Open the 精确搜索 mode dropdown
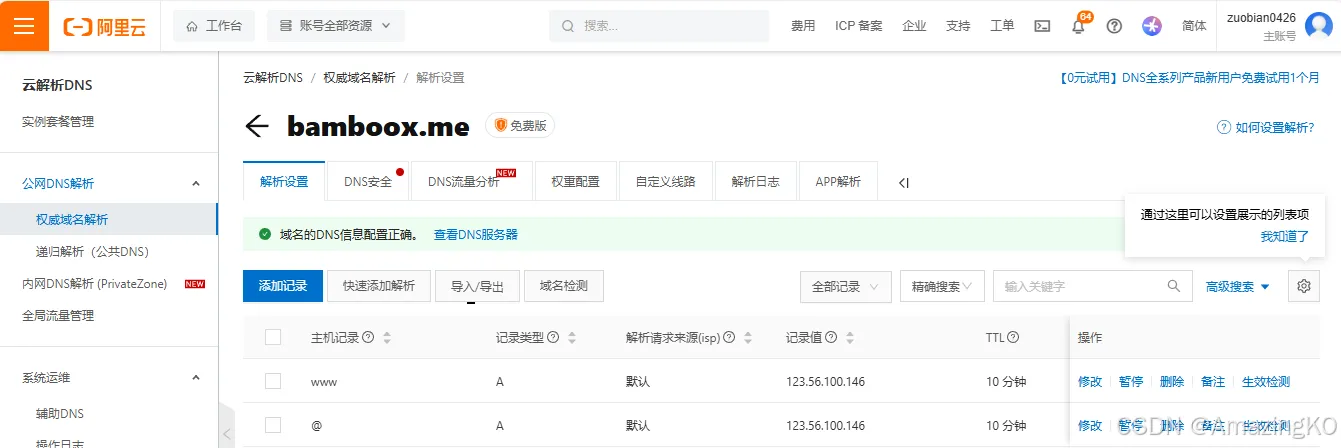1341x448 pixels. point(942,286)
